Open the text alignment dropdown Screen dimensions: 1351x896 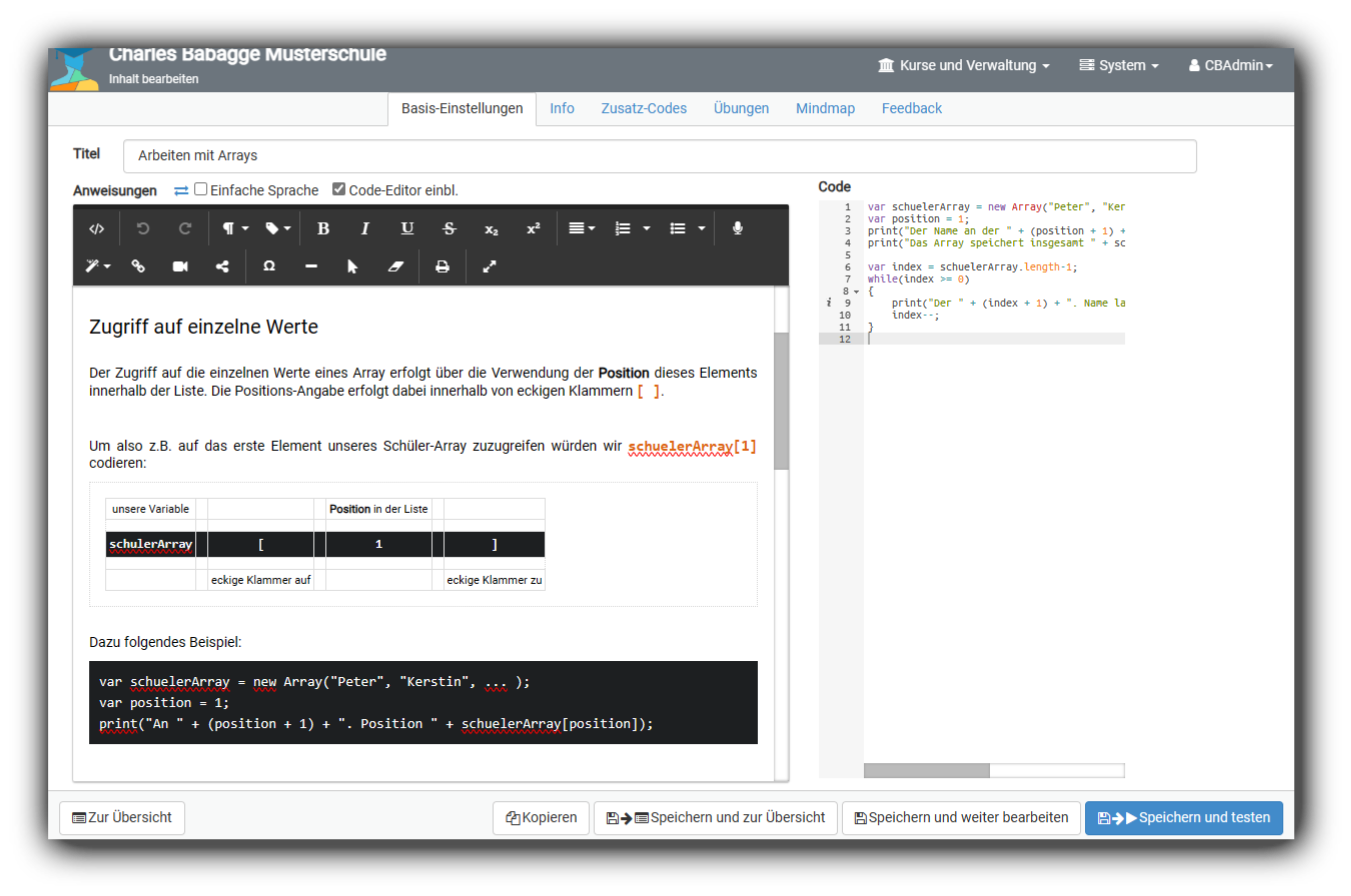pyautogui.click(x=580, y=228)
